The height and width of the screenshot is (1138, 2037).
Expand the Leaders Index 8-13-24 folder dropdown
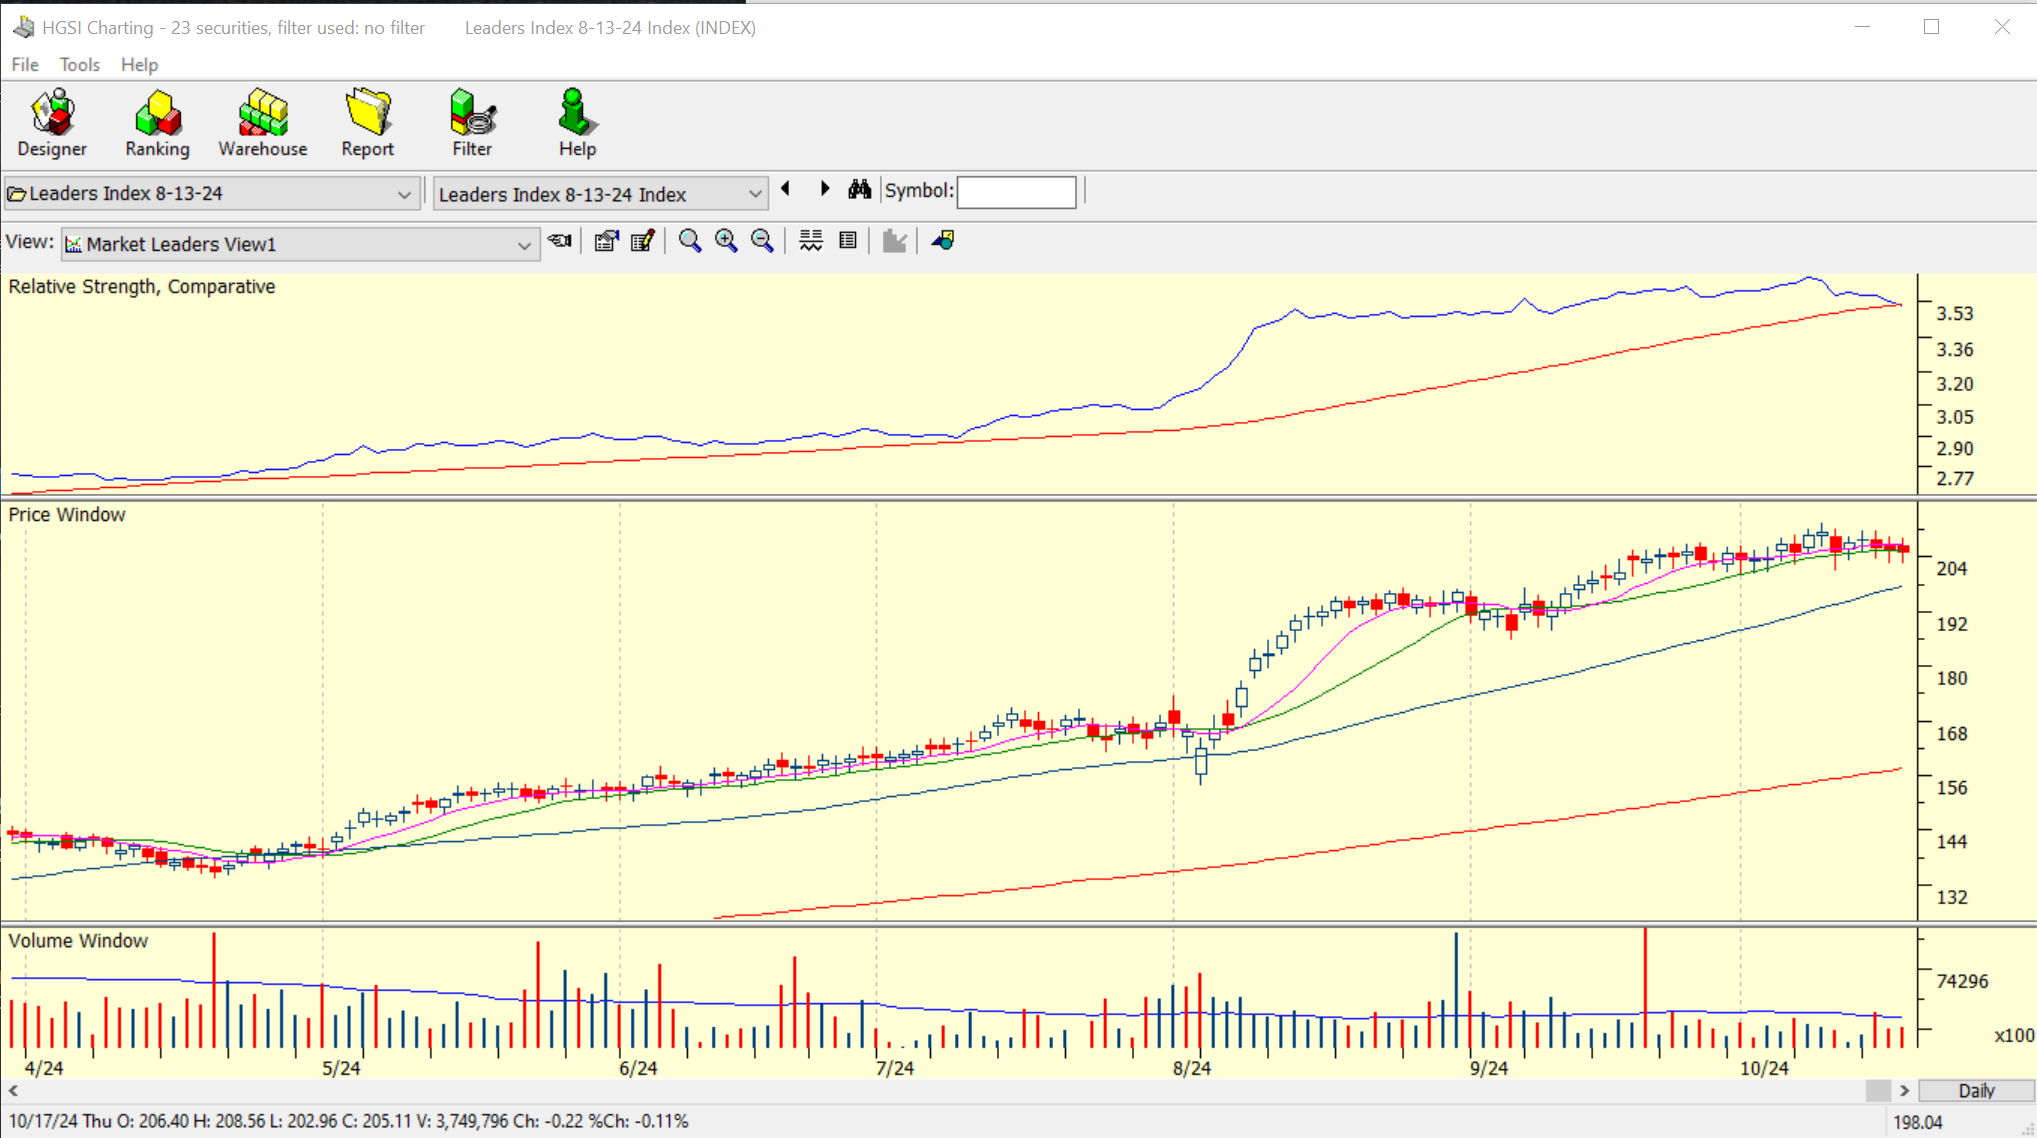point(404,194)
